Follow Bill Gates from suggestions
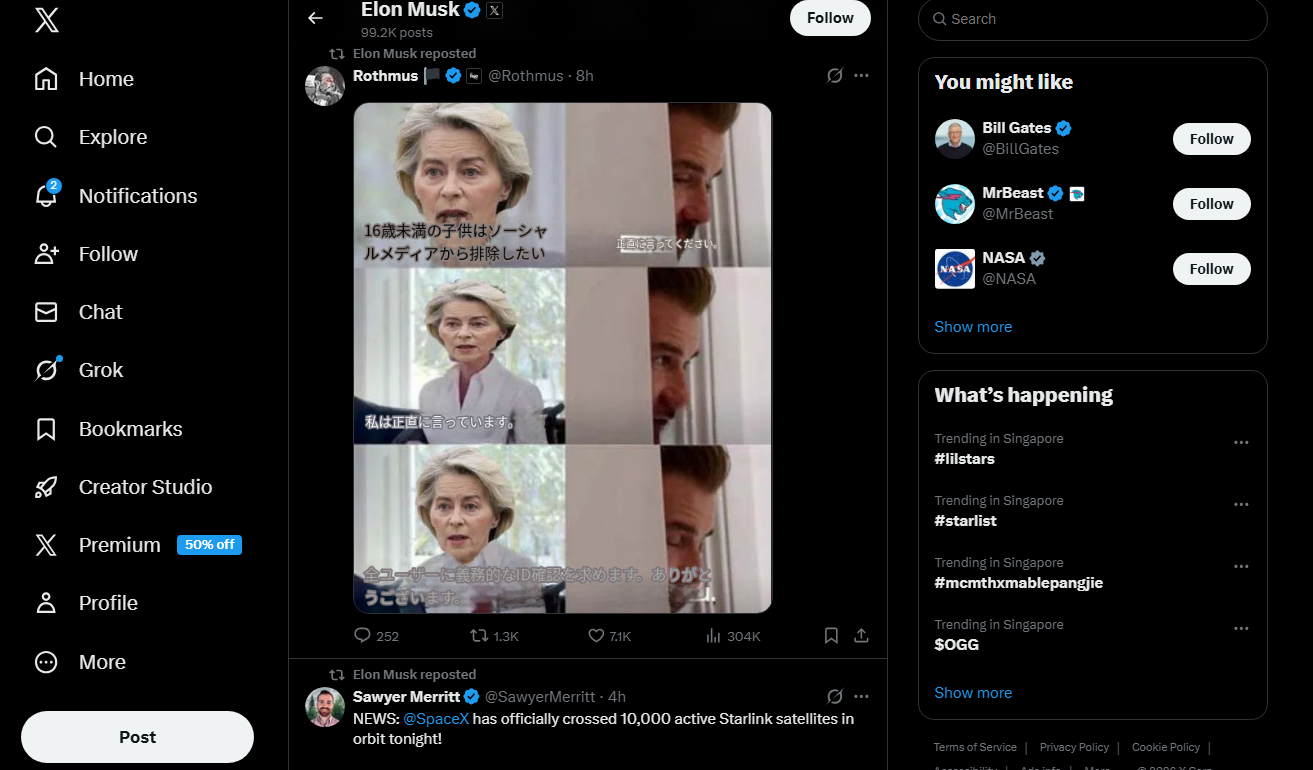1313x770 pixels. click(x=1211, y=139)
